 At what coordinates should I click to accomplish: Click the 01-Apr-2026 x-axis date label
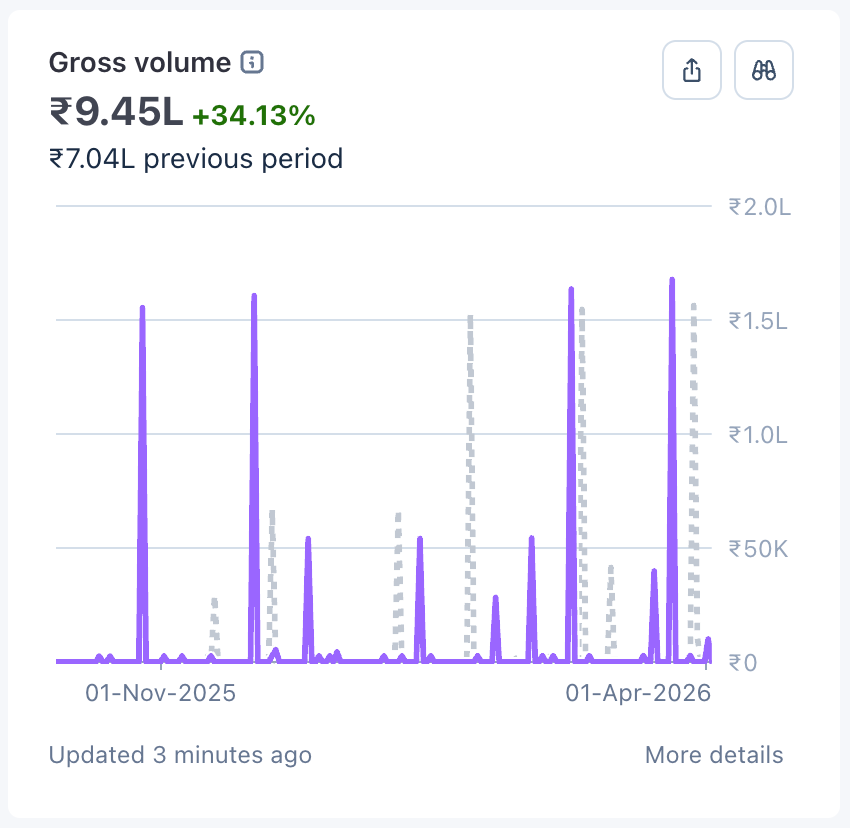point(638,693)
